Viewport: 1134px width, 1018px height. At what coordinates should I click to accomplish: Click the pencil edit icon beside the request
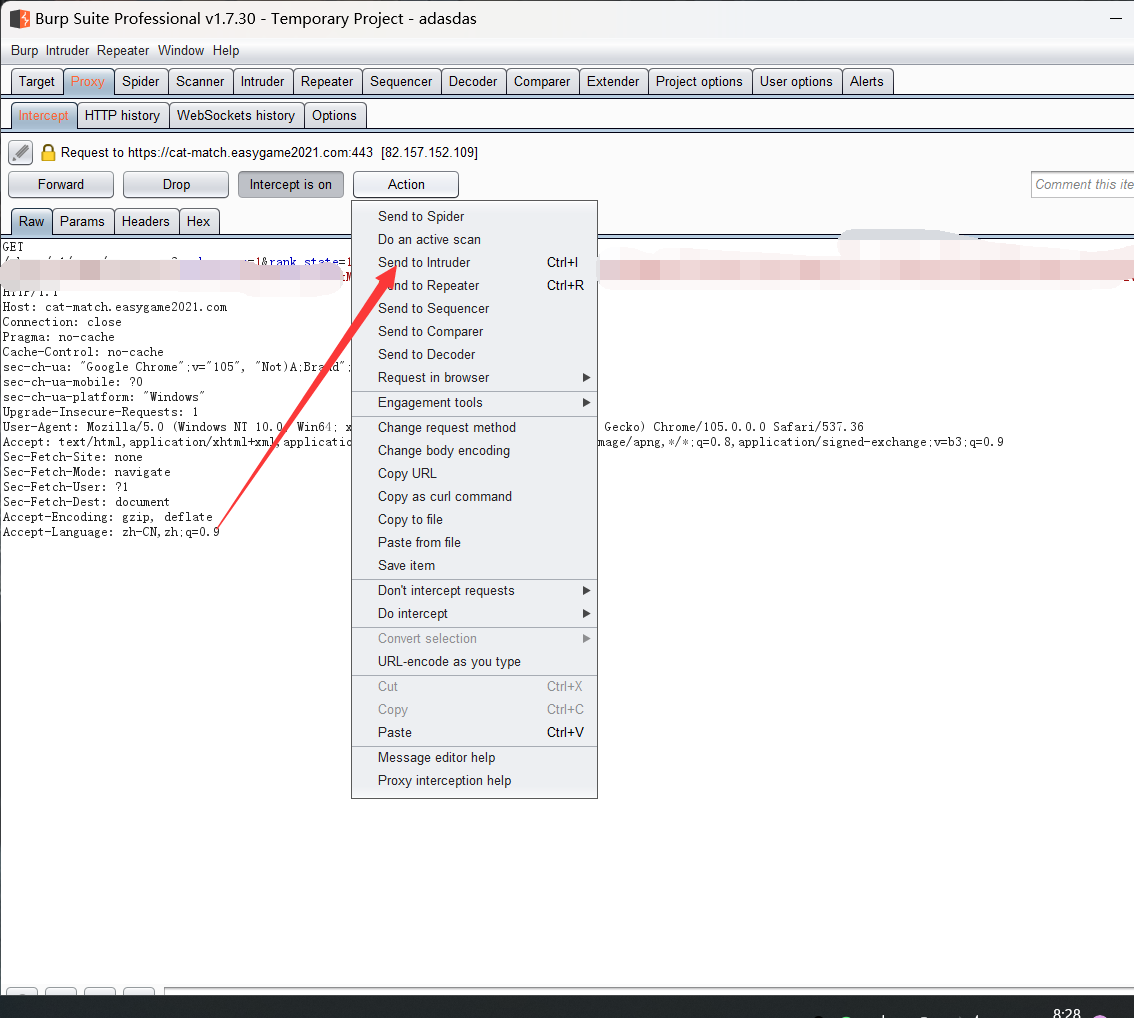pos(21,152)
